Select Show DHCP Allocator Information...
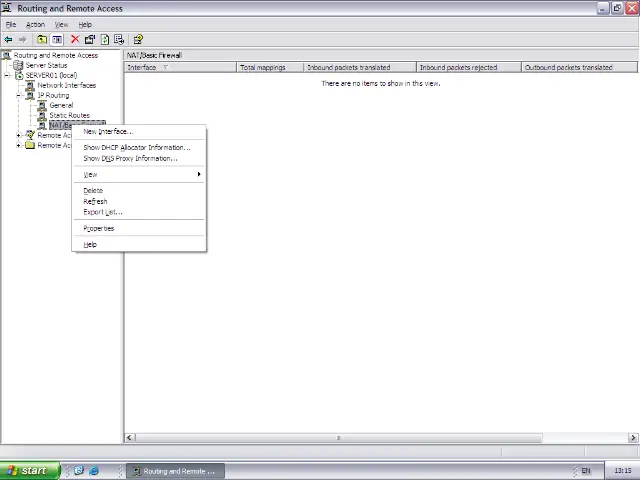The width and height of the screenshot is (640, 480). [136, 147]
